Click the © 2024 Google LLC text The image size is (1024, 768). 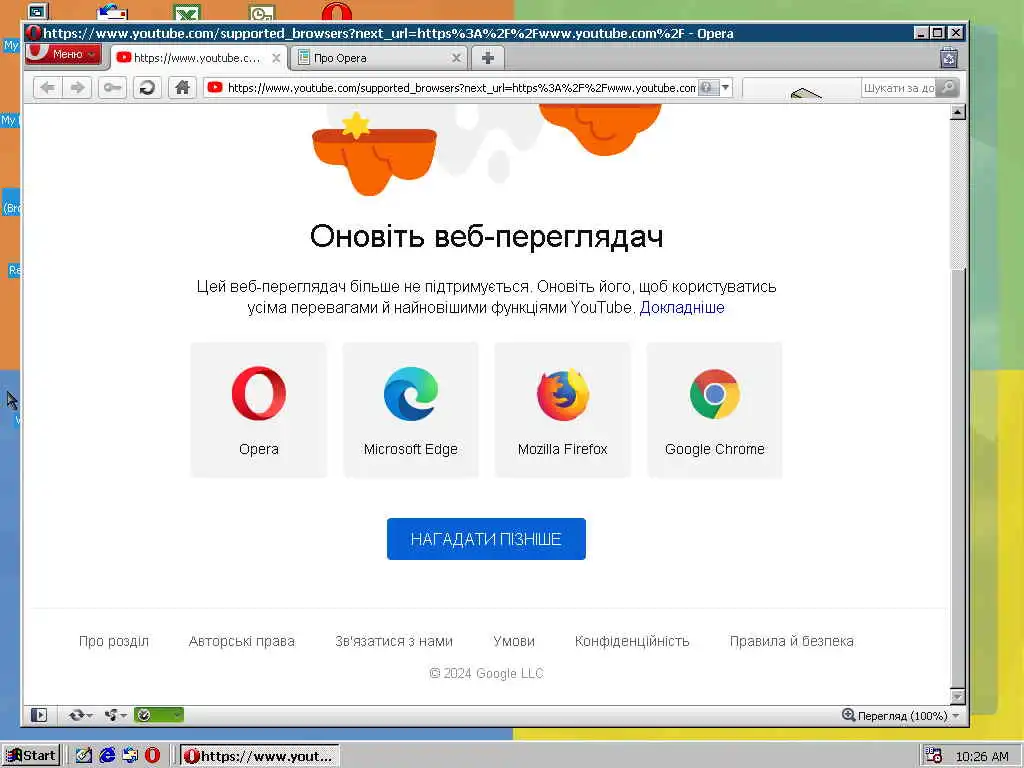coord(487,673)
